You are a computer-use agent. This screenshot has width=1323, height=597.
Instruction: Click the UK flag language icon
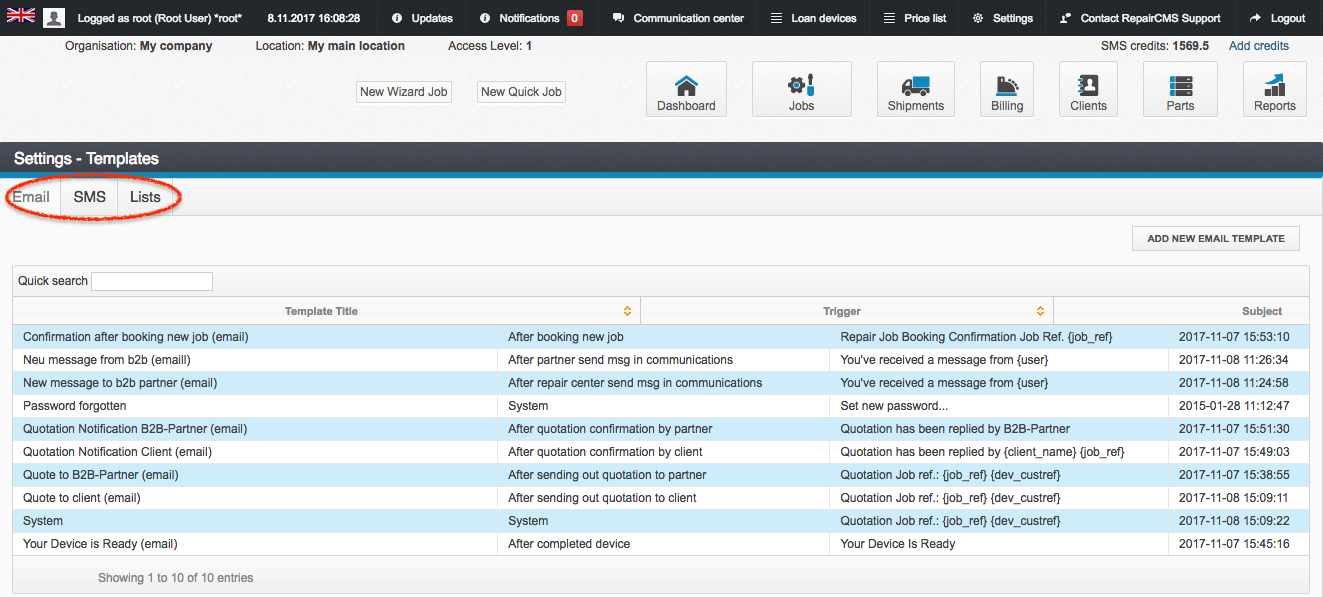click(20, 15)
